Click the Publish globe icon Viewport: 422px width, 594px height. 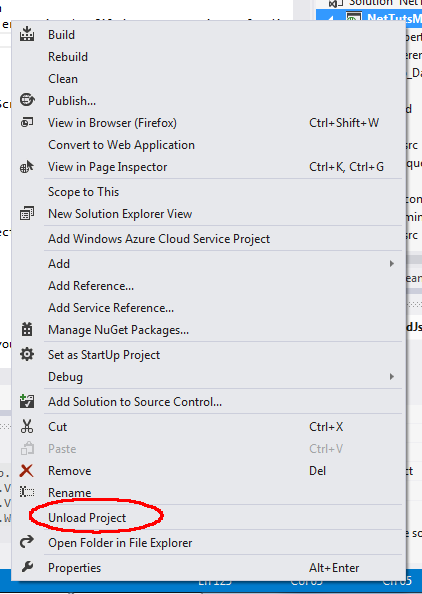27,100
